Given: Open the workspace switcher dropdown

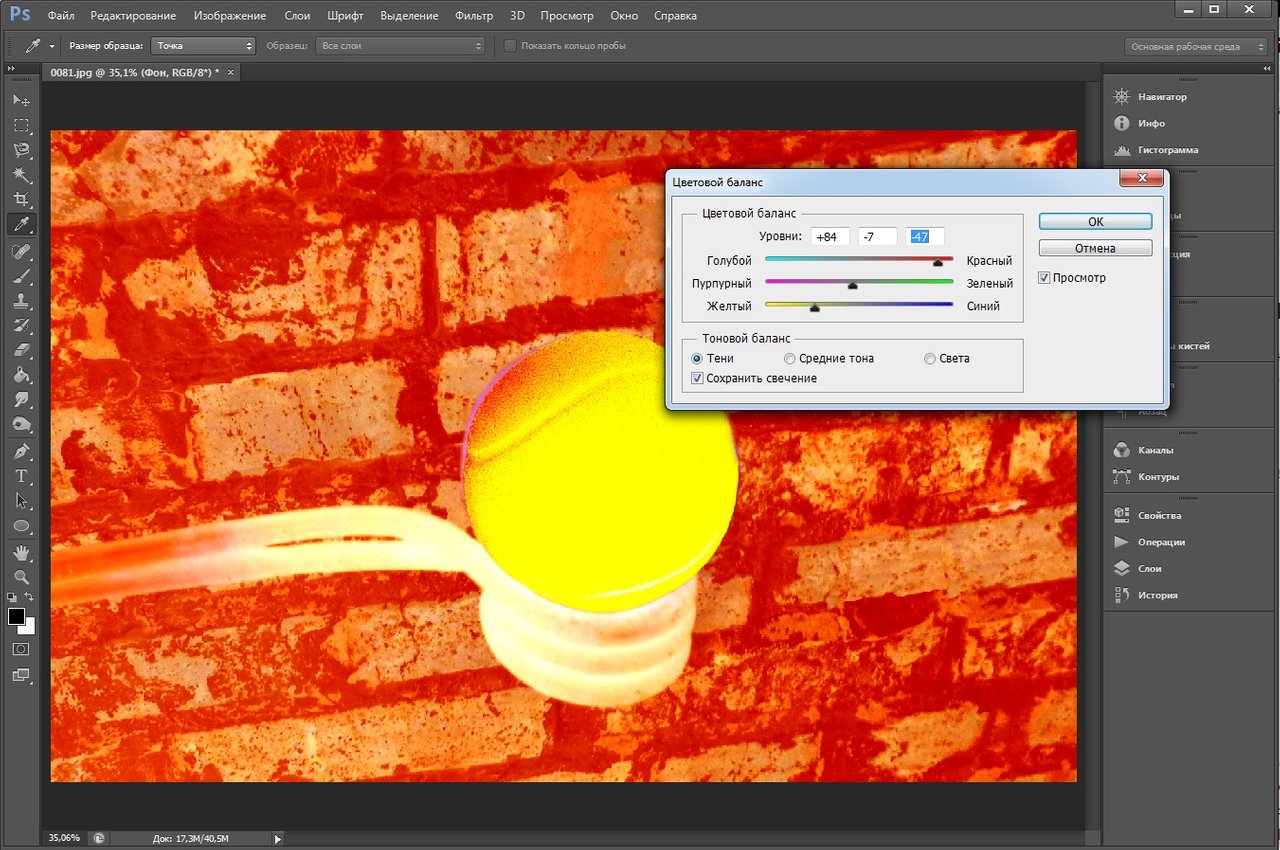Looking at the screenshot, I should point(1196,47).
